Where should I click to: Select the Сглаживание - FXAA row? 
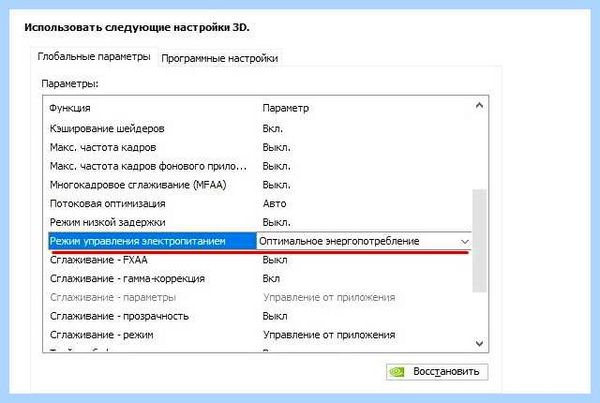[x=260, y=260]
